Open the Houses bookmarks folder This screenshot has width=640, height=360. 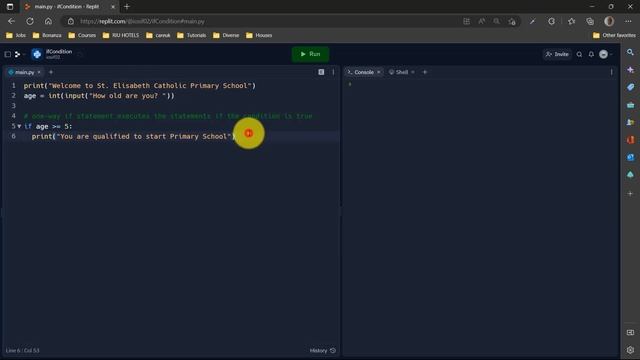(259, 36)
